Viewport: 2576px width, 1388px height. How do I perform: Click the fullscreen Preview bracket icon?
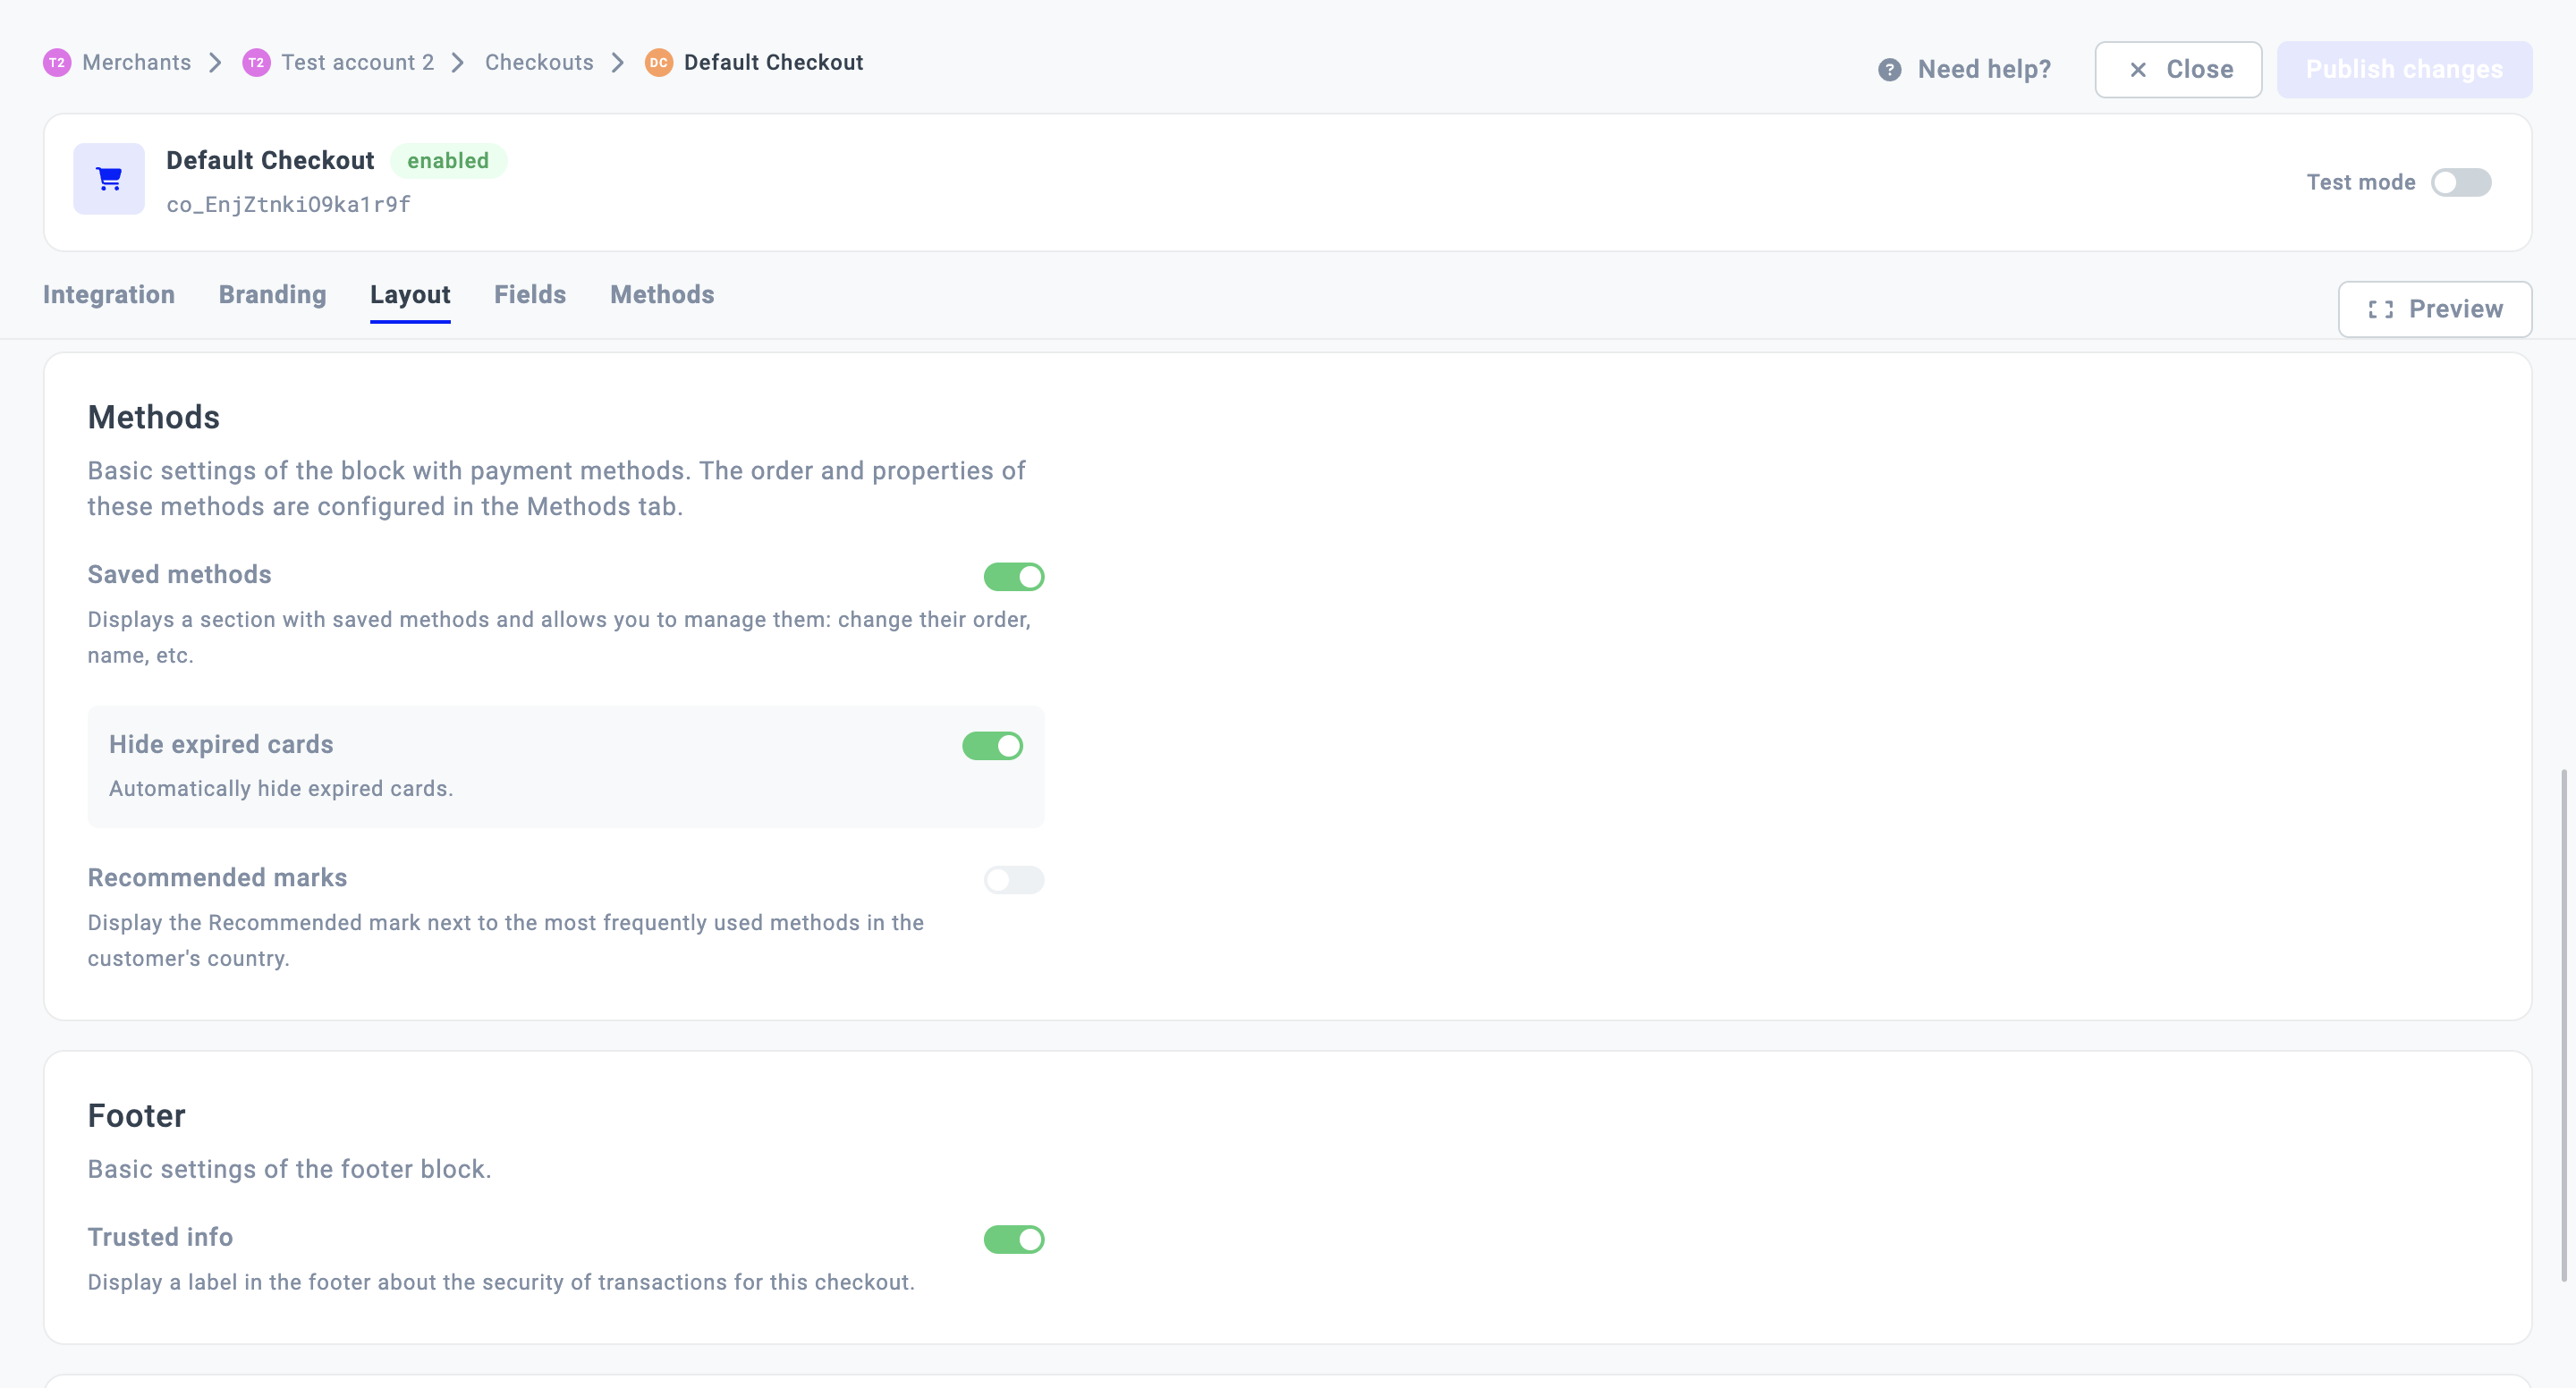click(2380, 310)
